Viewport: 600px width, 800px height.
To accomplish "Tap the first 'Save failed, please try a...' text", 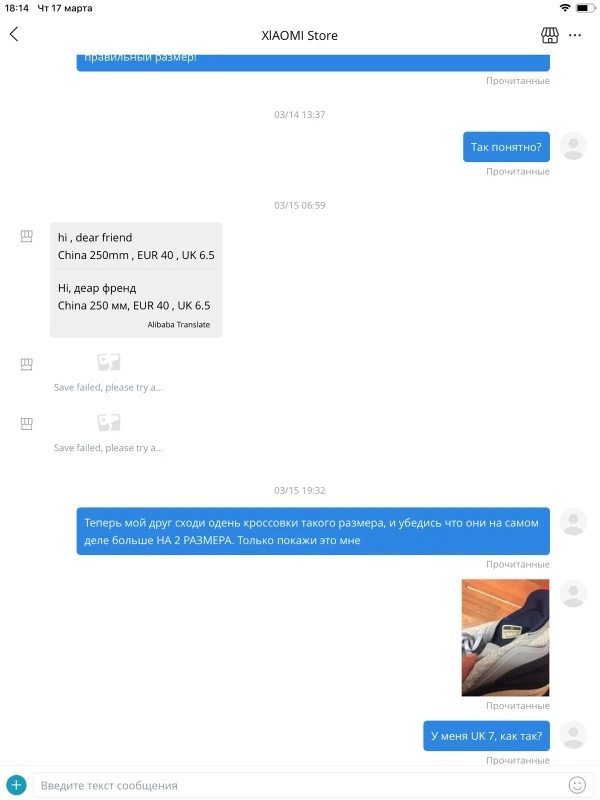I will 108,387.
